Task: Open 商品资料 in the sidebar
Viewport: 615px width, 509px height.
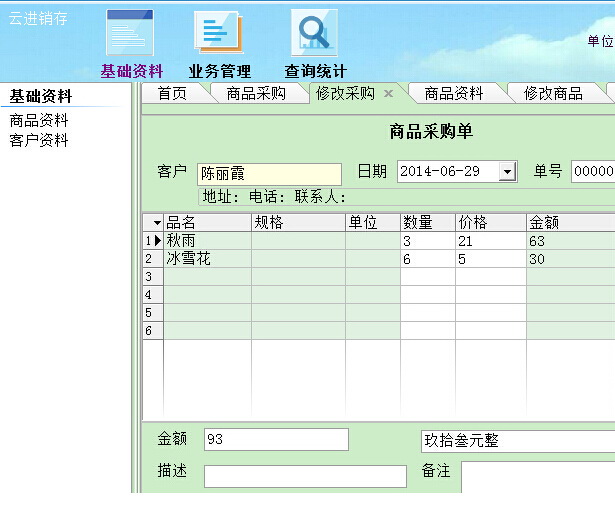Action: 39,120
